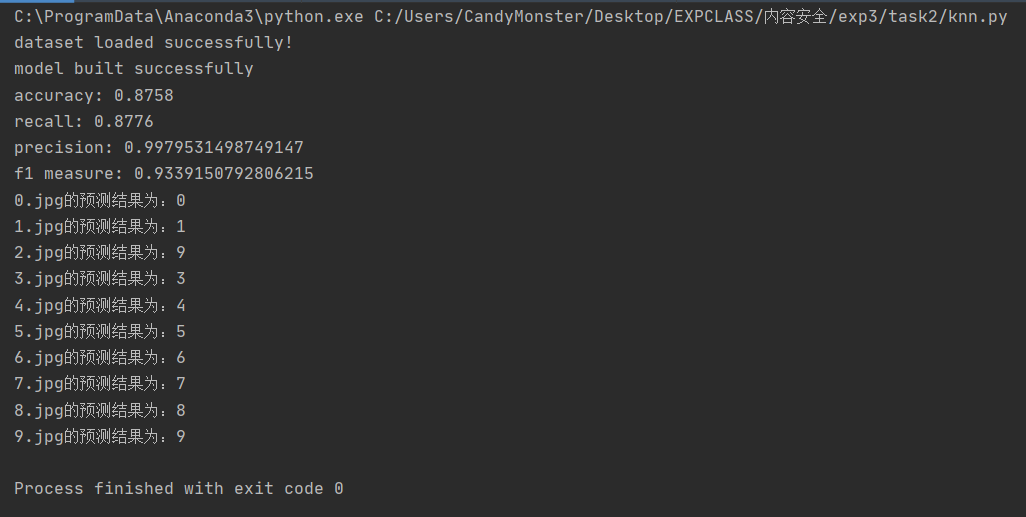Click the precision 0.9979531498749147 value

214,148
